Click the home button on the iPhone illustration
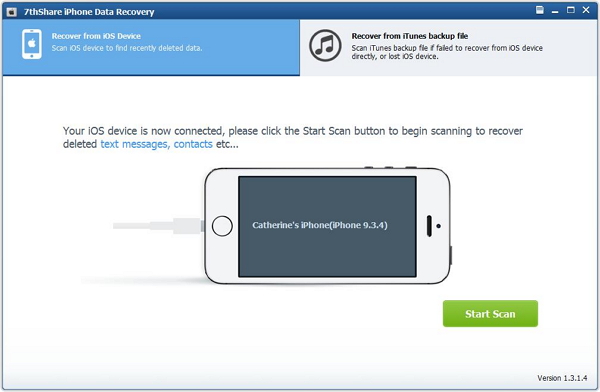Screen dimensions: 600x392 tap(222, 226)
